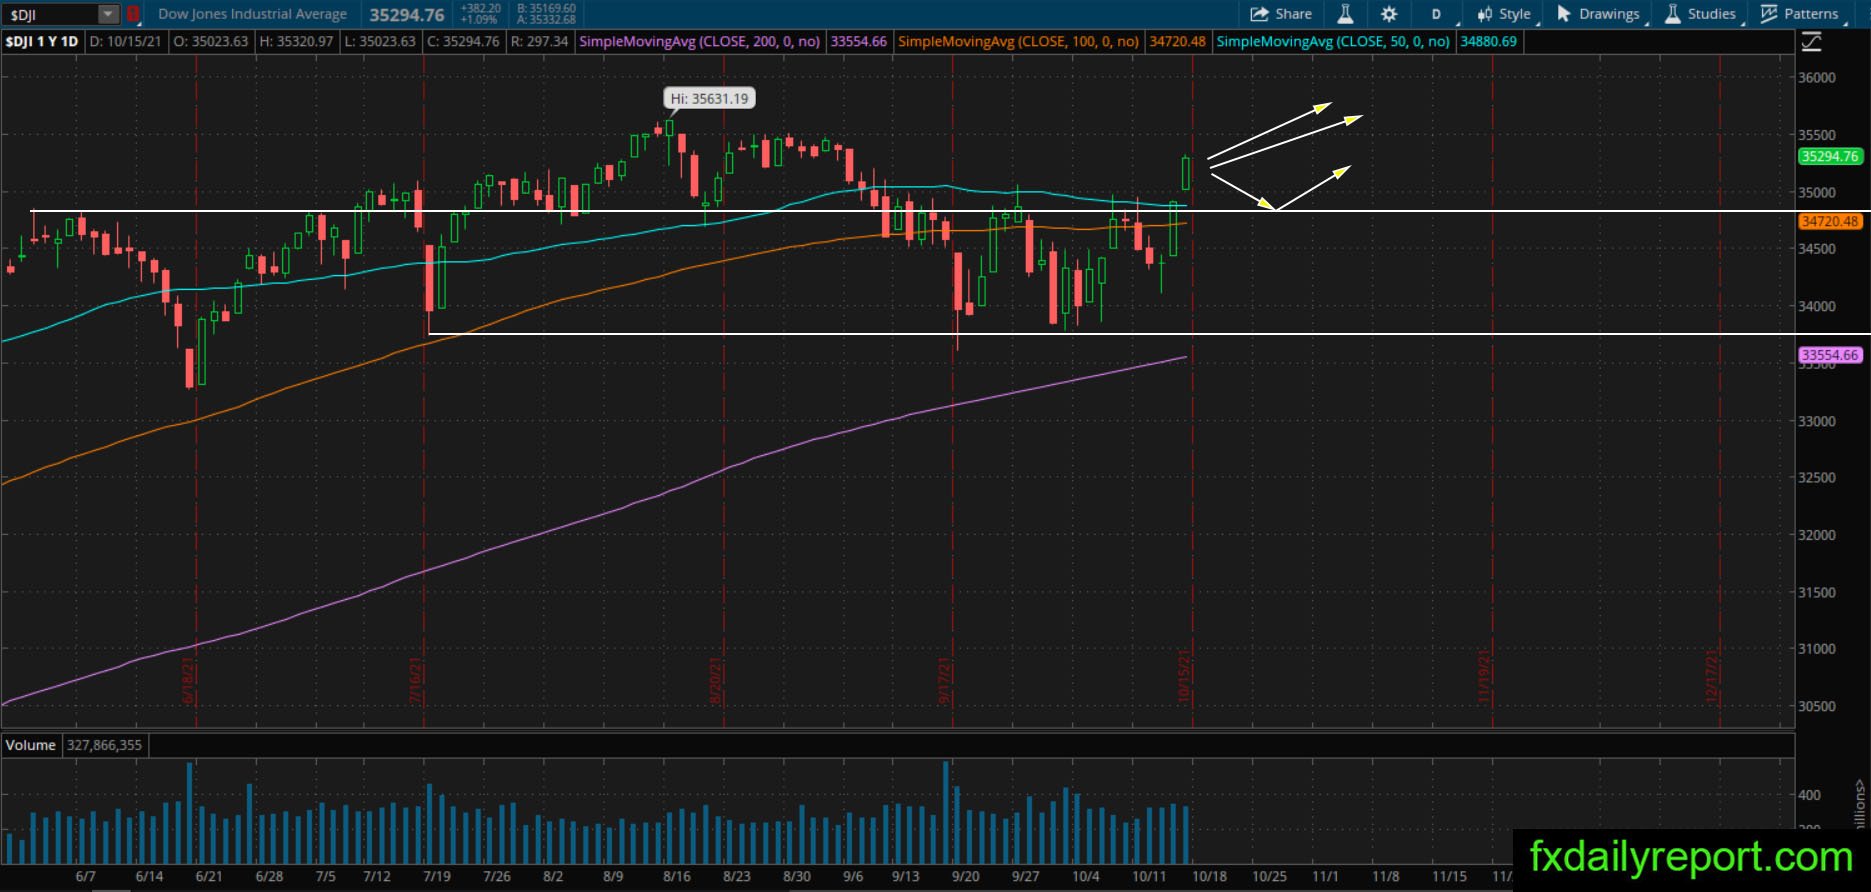Click the H: 35320.97 high value

click(x=296, y=42)
